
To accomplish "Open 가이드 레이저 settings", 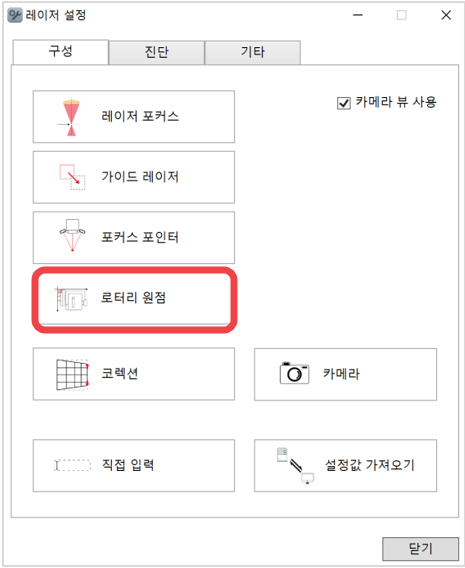I will [134, 177].
